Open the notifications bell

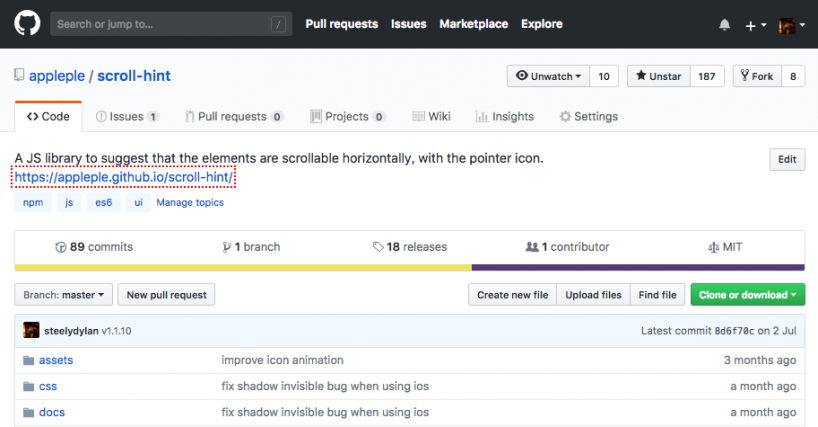(724, 25)
